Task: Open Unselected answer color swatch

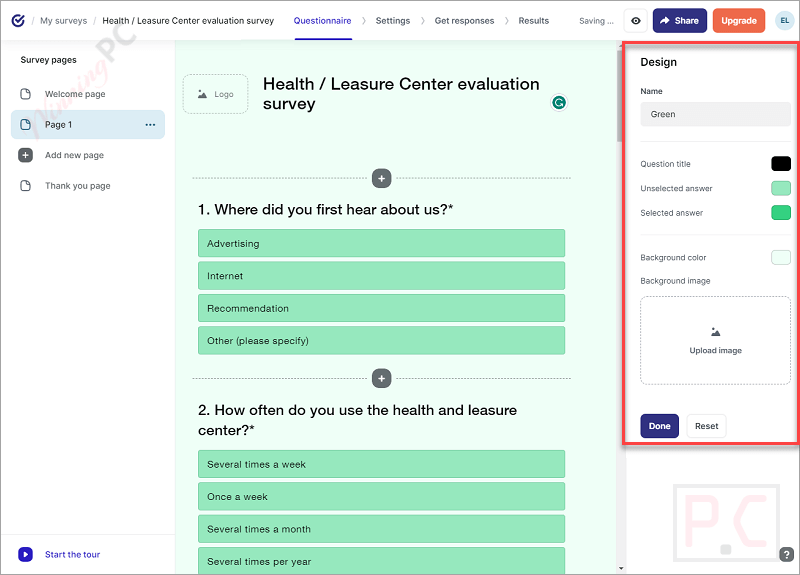Action: (781, 188)
